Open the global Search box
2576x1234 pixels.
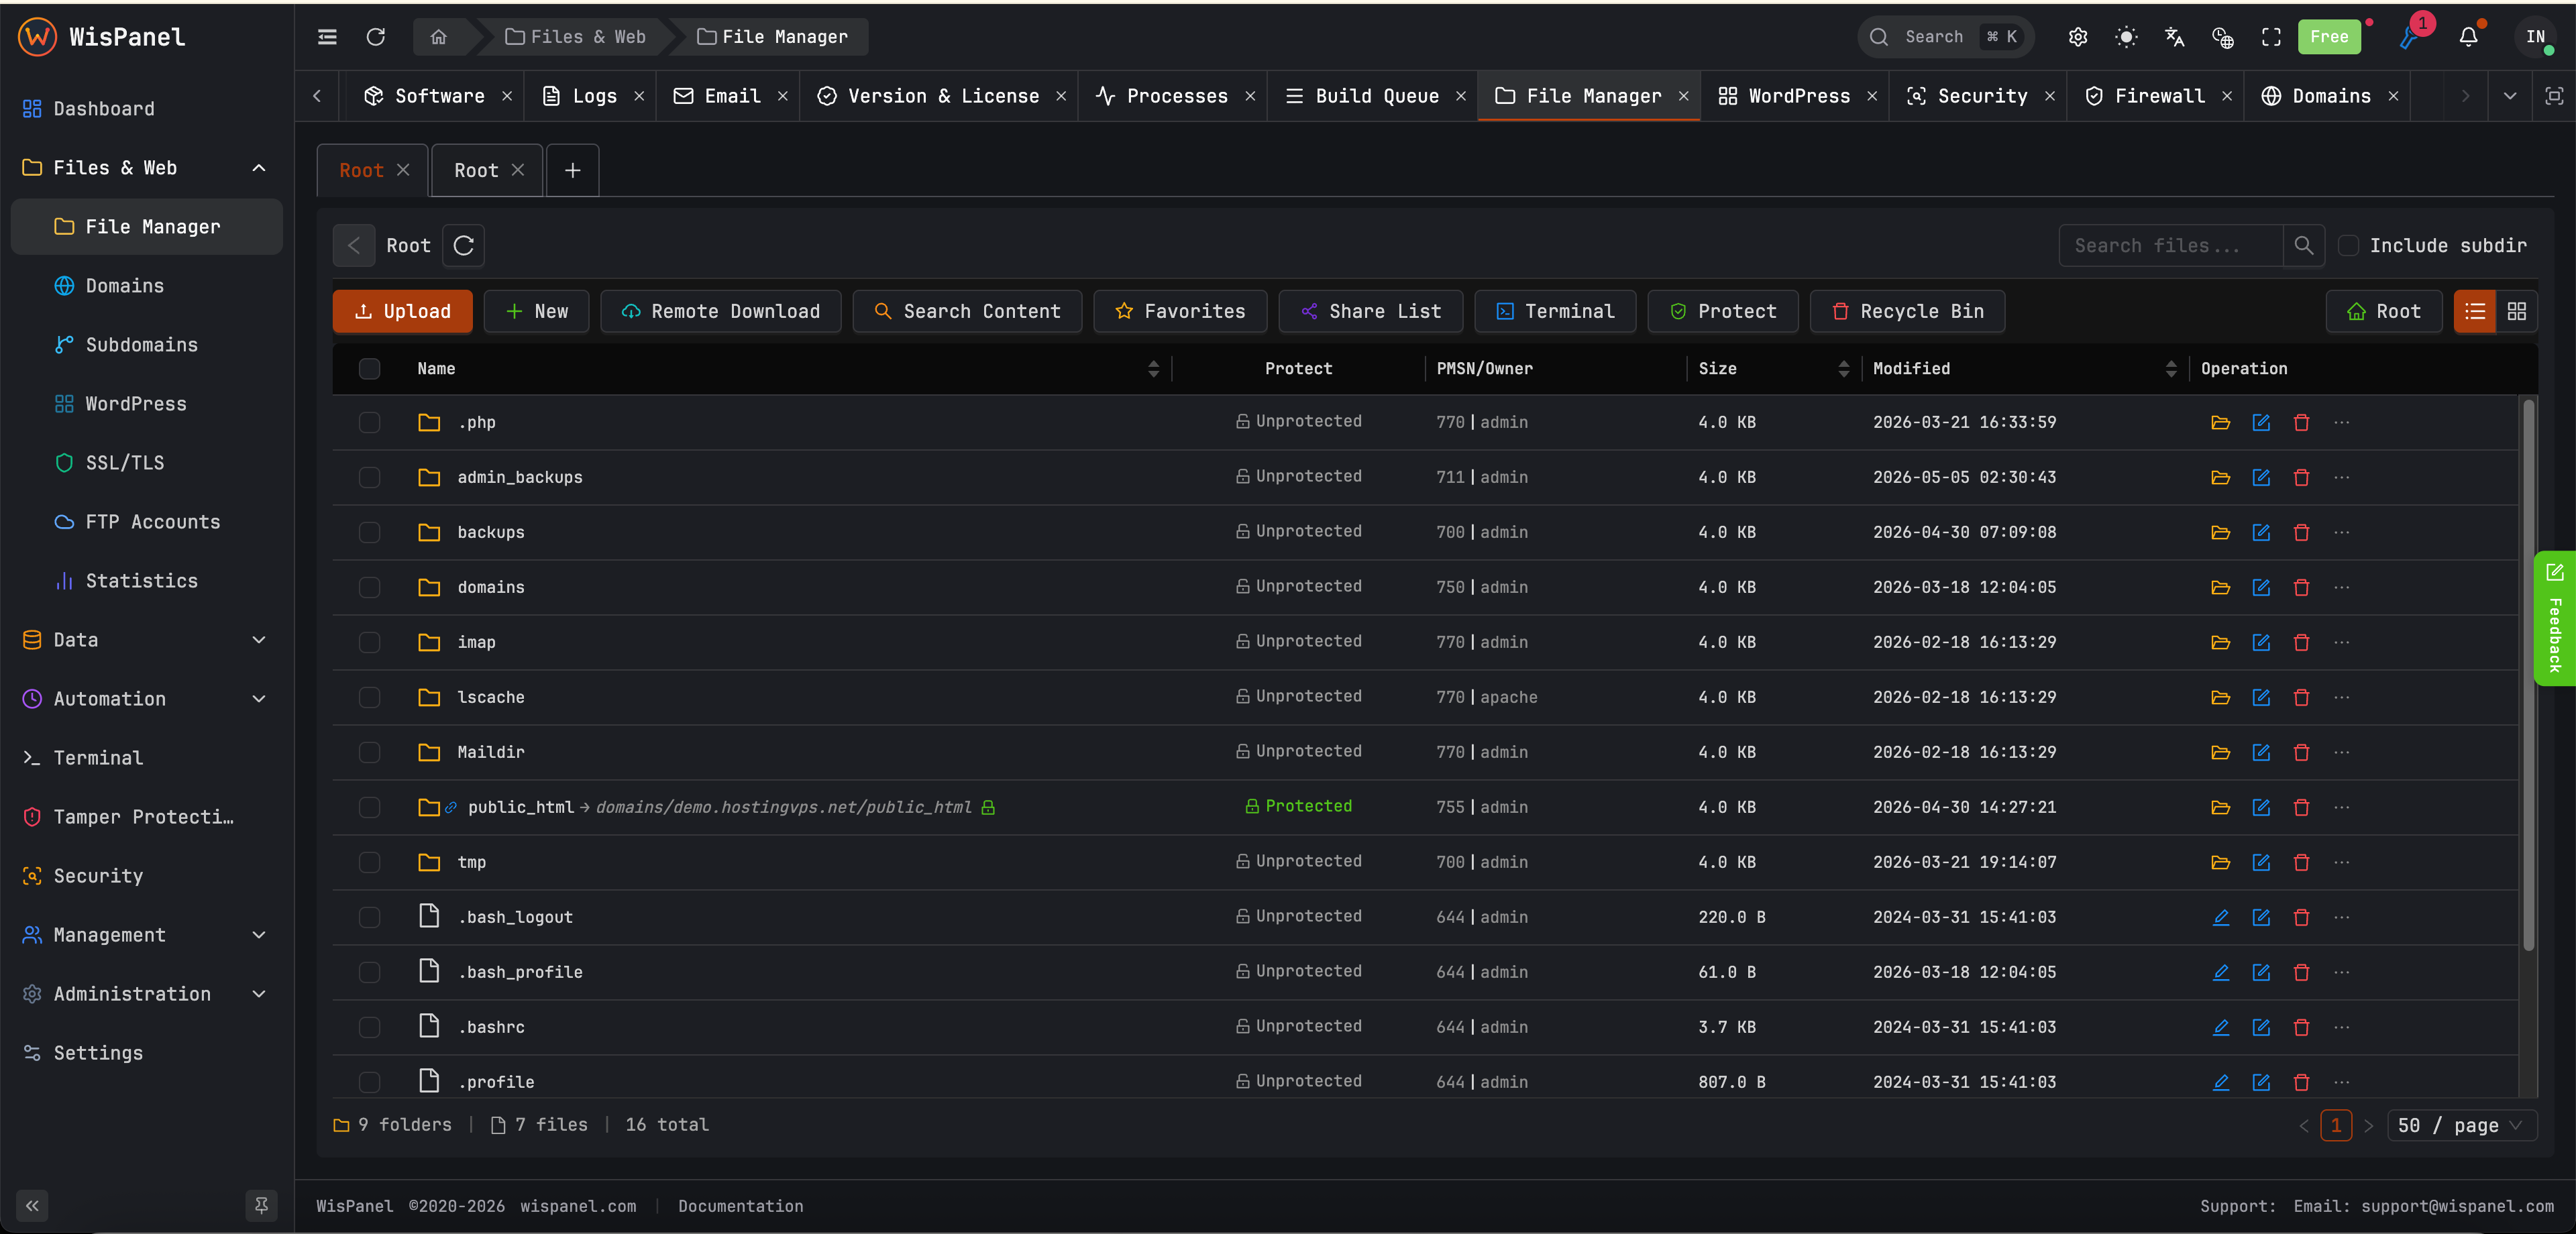click(1945, 37)
